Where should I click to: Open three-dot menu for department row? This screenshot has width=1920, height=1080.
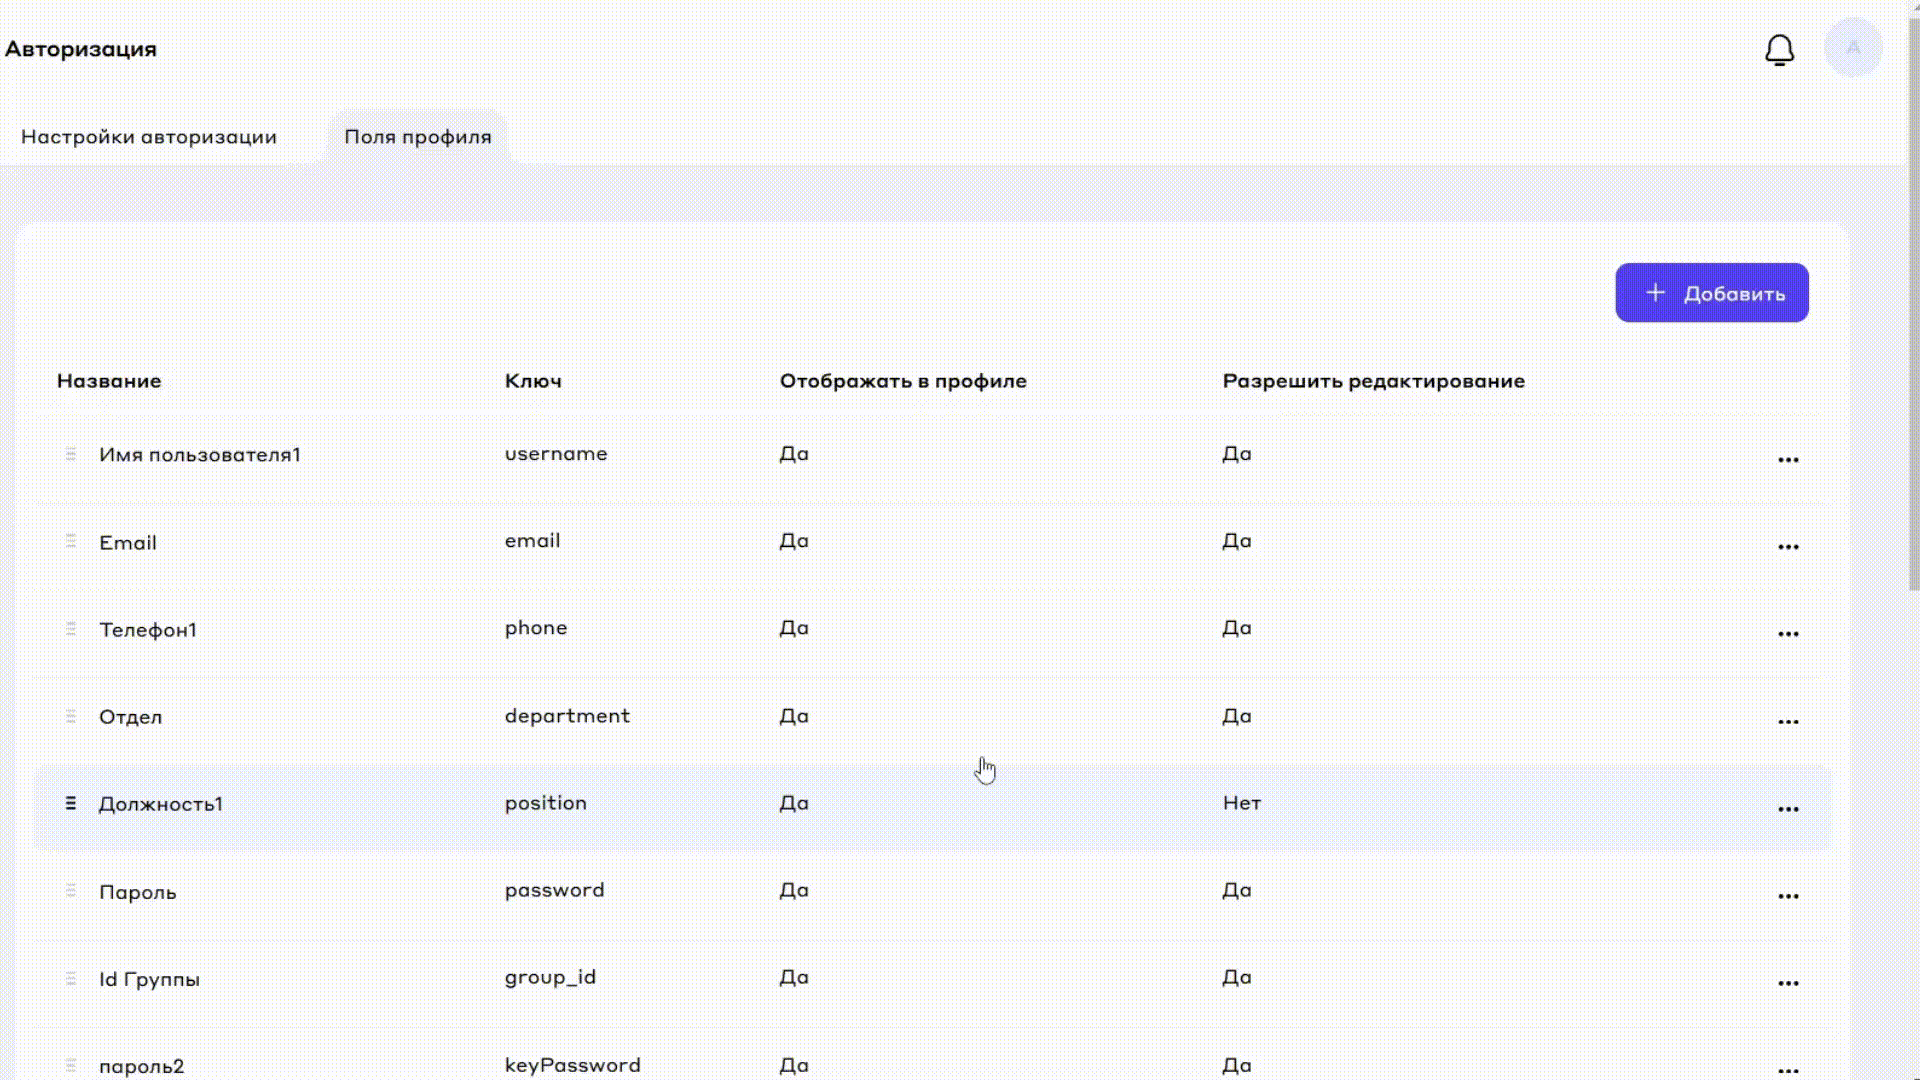click(1788, 721)
